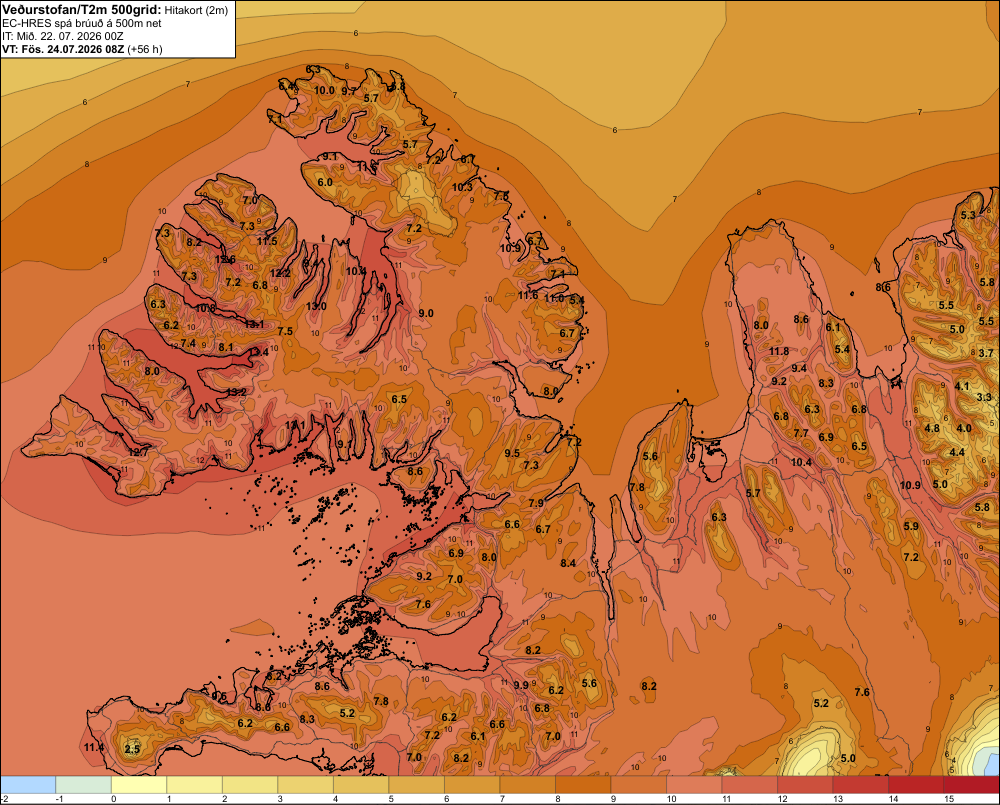Click the '4.8' temperature value
Viewport: 1000px width, 805px height.
pyautogui.click(x=932, y=428)
